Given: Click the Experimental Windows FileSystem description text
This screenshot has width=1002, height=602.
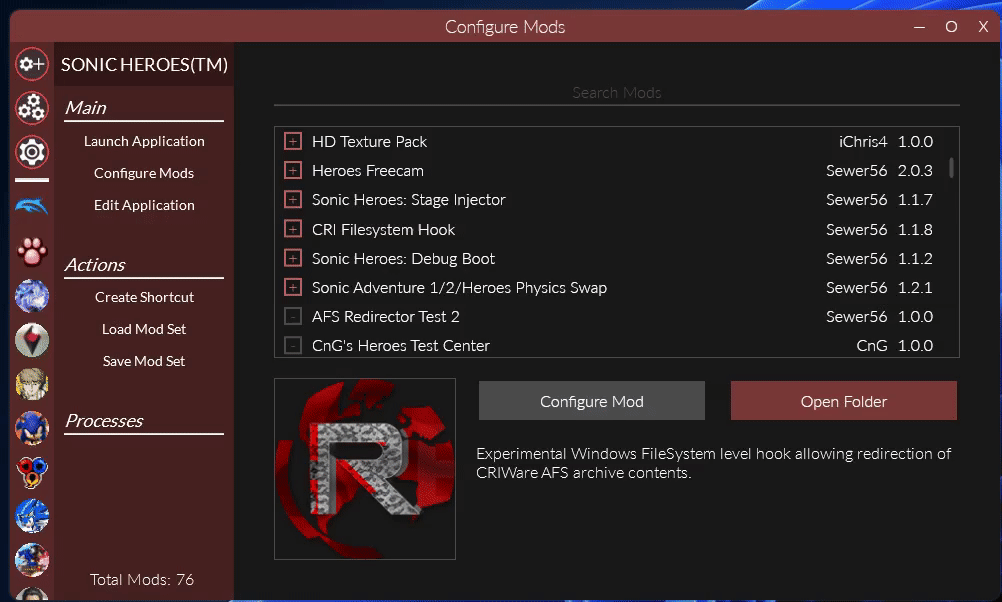Looking at the screenshot, I should 713,463.
